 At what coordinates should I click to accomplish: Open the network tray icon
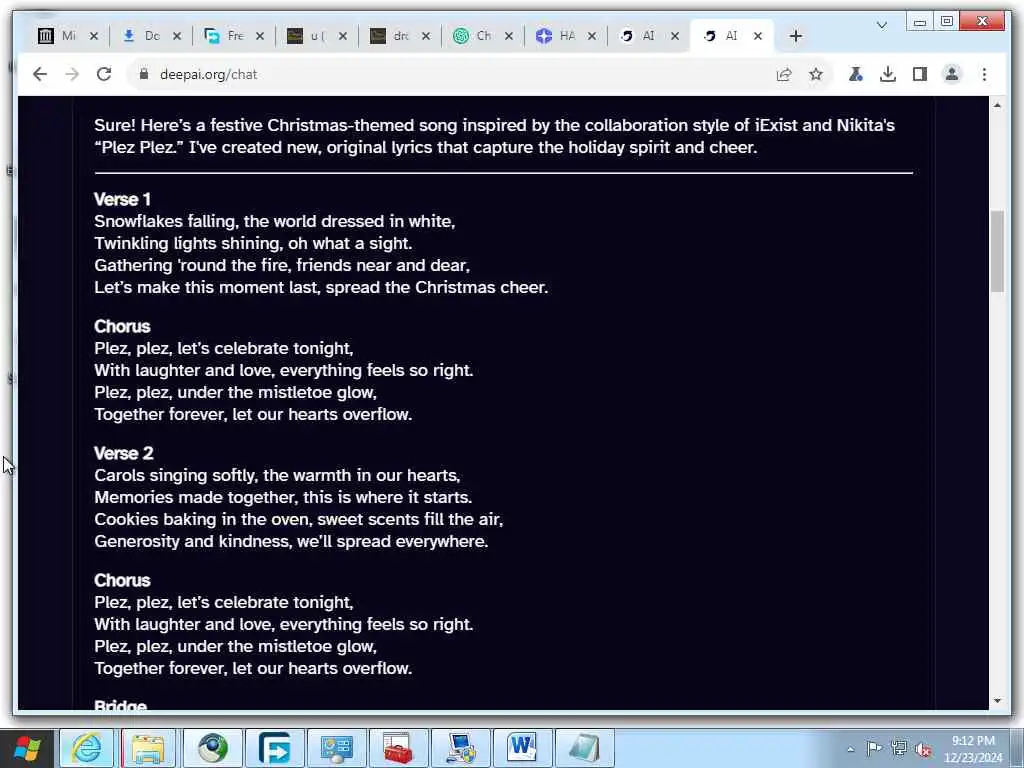point(899,748)
